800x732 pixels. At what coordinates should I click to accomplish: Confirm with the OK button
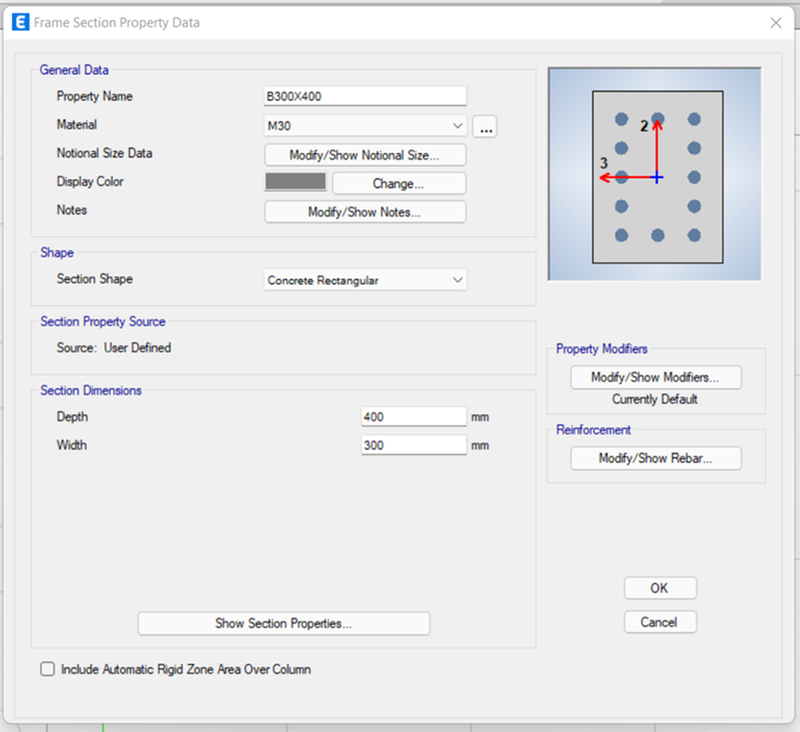(x=660, y=588)
